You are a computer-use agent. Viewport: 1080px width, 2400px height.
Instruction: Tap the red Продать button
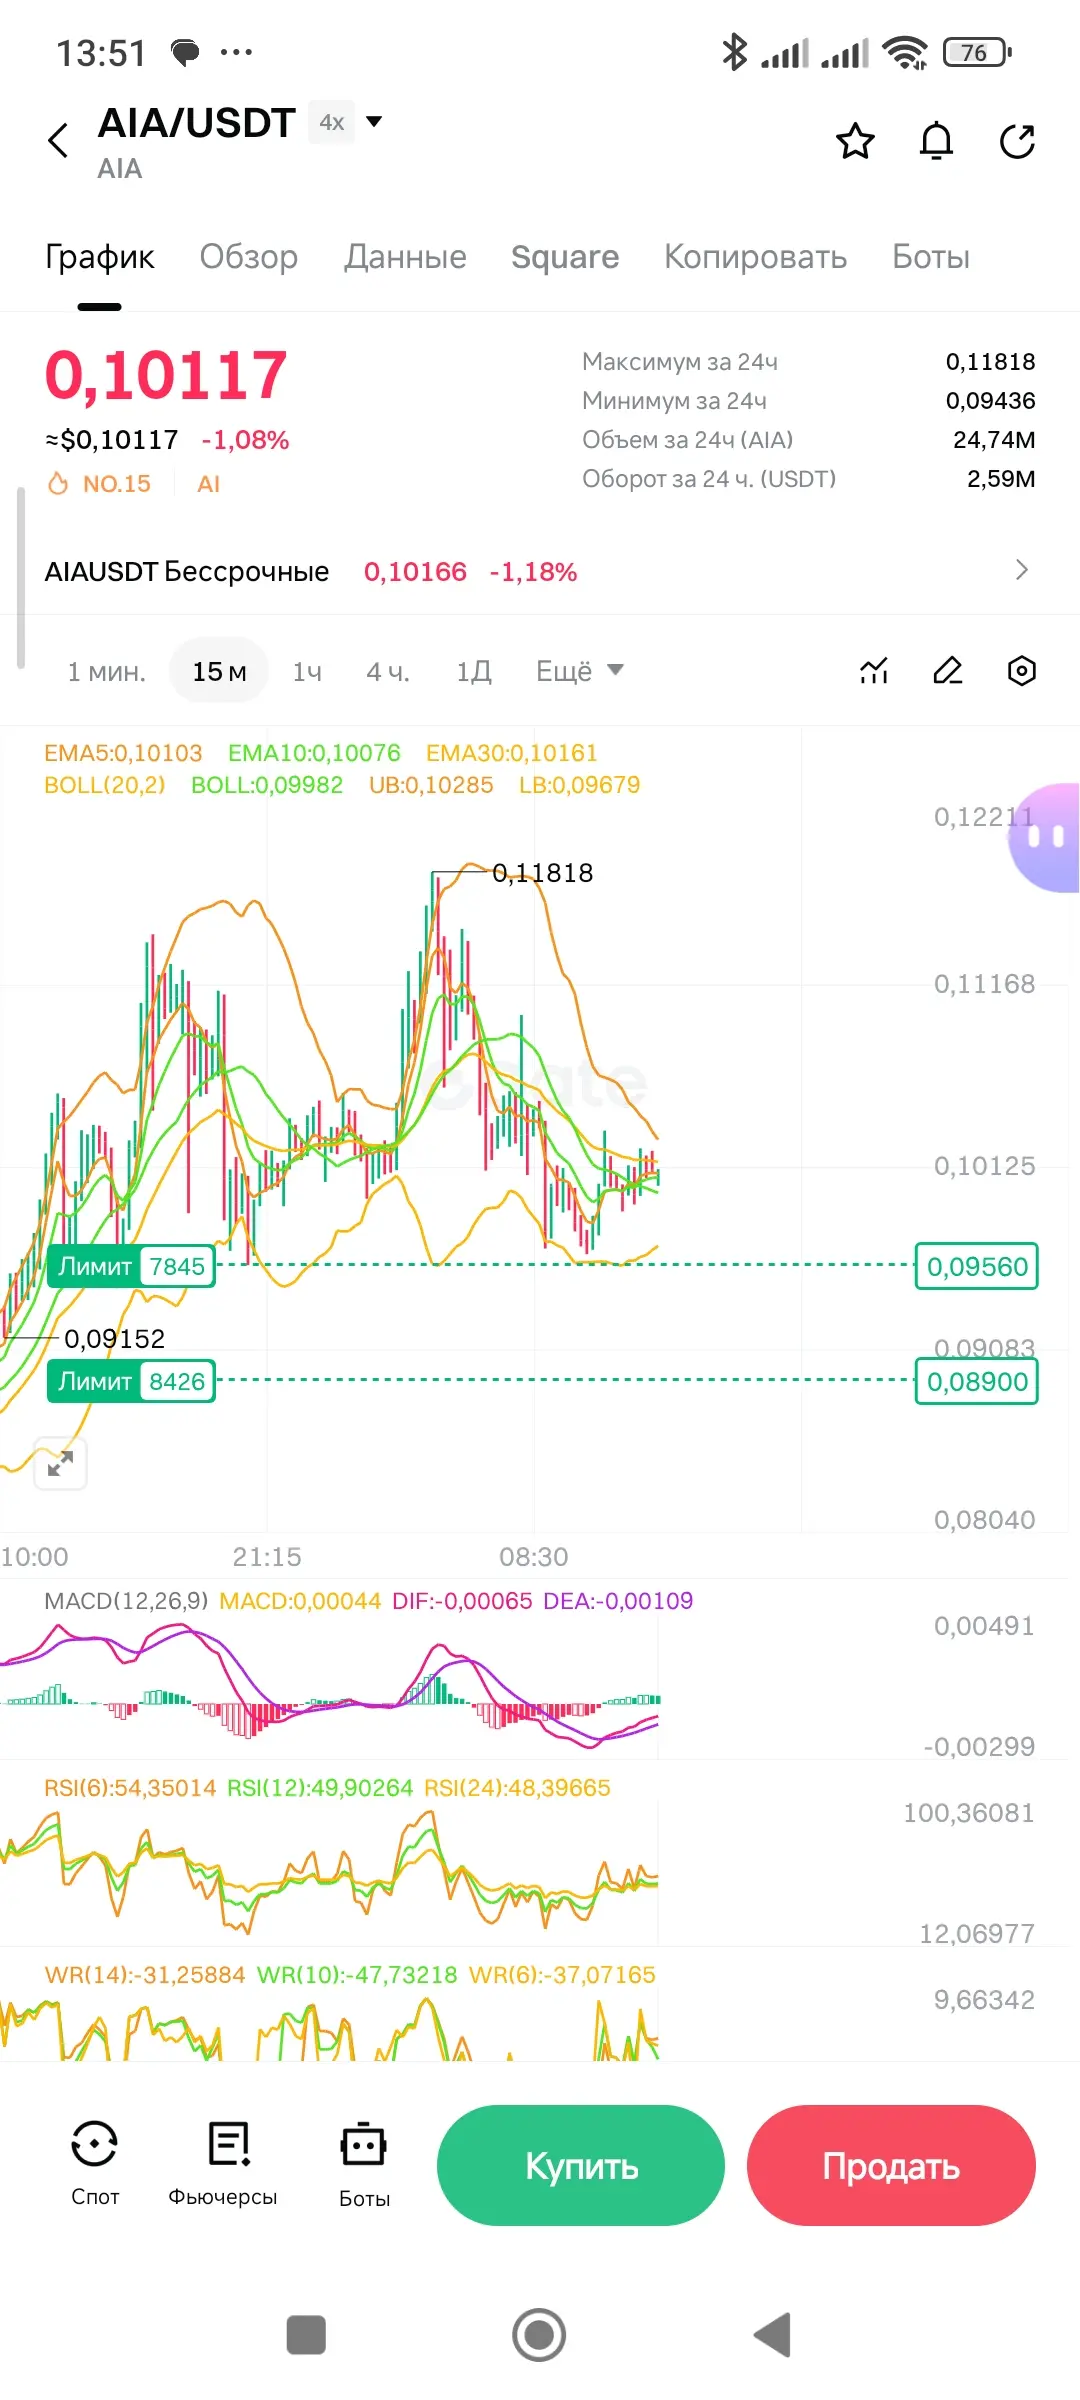tap(891, 2165)
